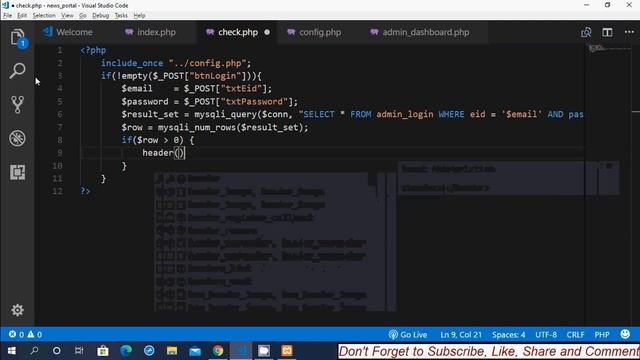Change end of line sequence CRLF
The image size is (640, 360).
(576, 335)
